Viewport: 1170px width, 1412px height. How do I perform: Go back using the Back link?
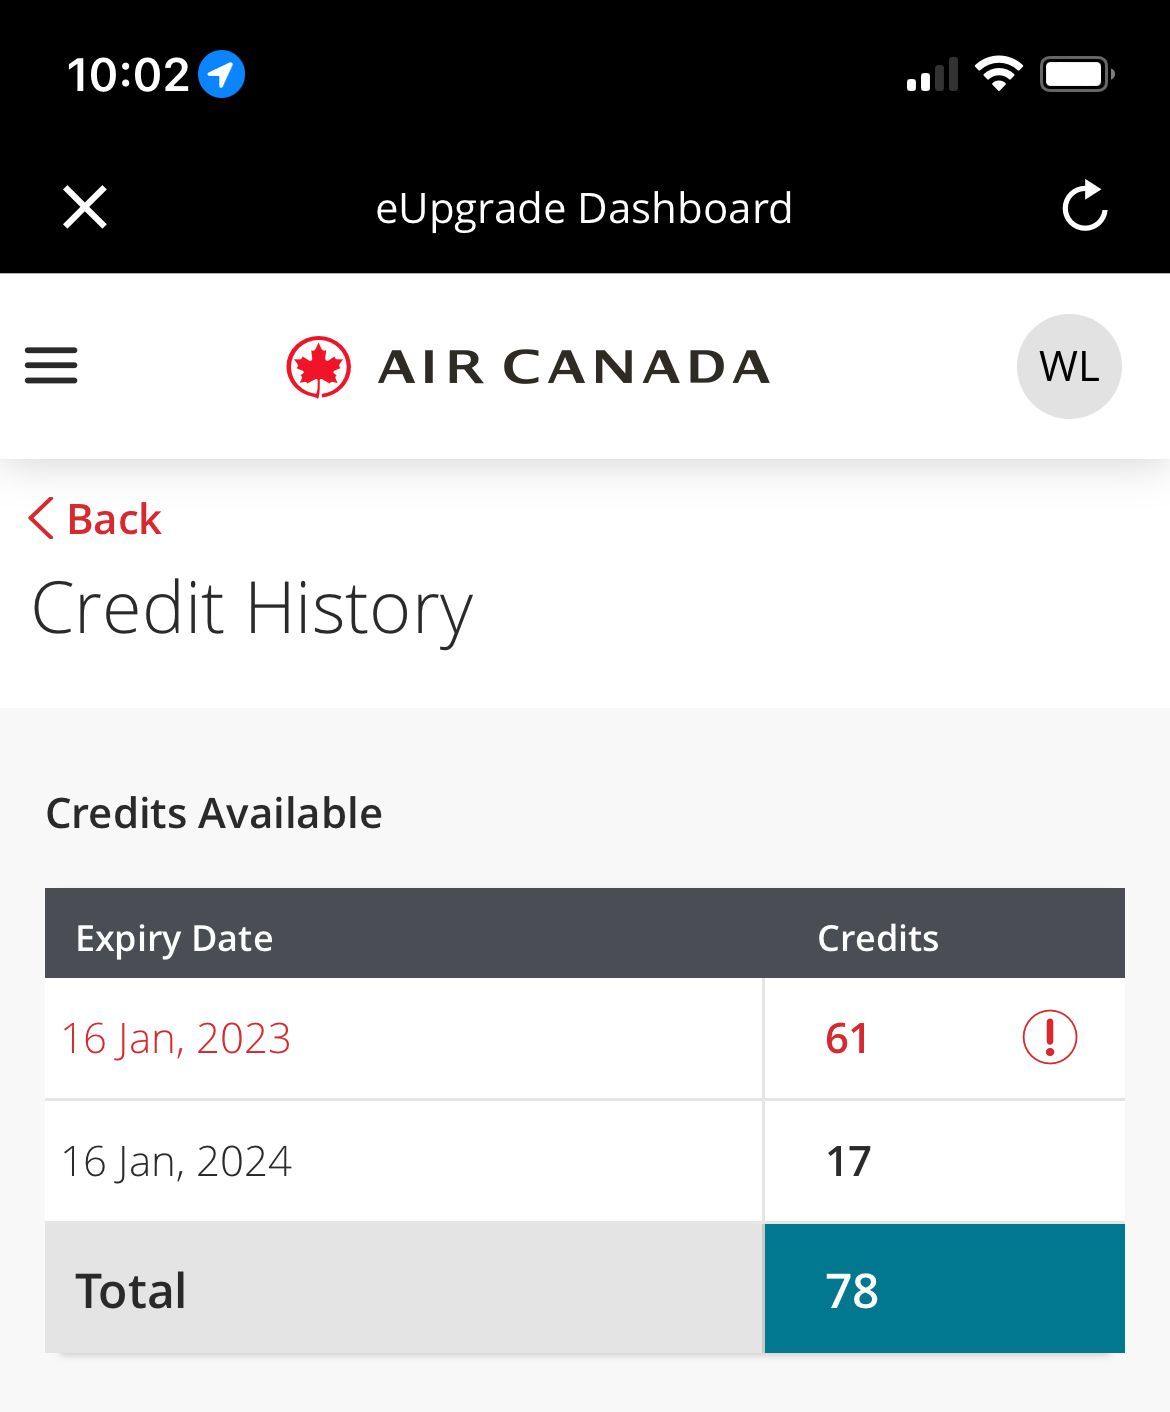pyautogui.click(x=114, y=519)
